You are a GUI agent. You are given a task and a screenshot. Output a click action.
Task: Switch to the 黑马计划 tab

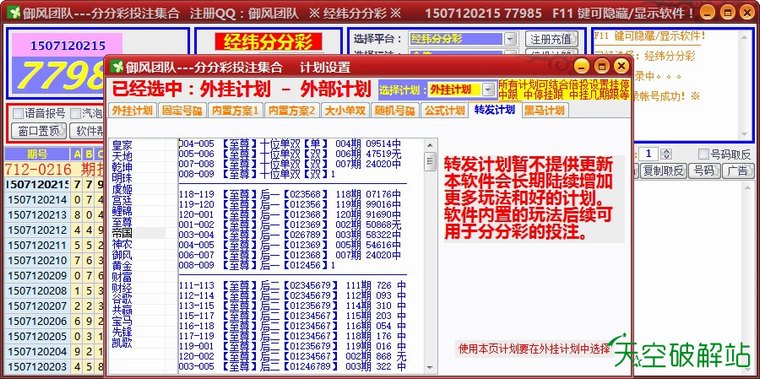point(544,110)
